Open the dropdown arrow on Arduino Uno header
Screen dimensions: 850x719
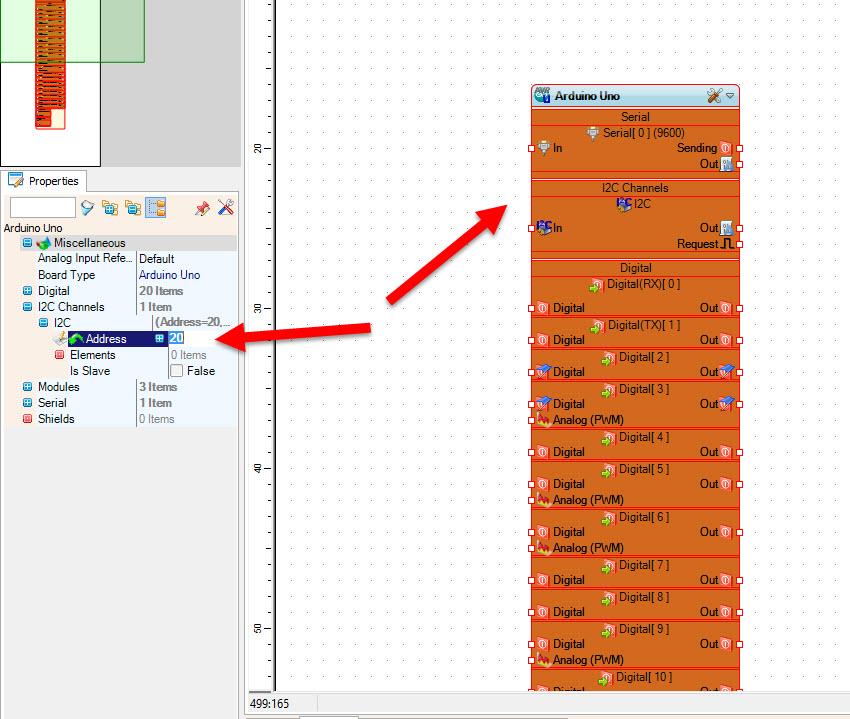pos(730,96)
